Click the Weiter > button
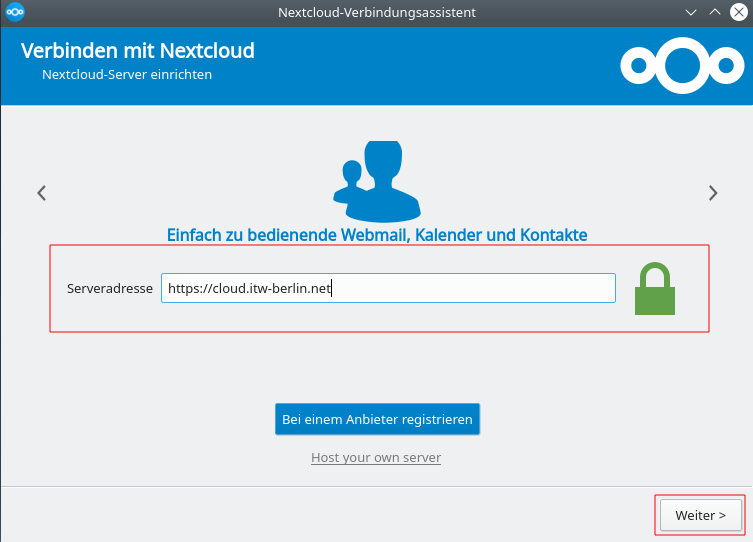 (701, 515)
